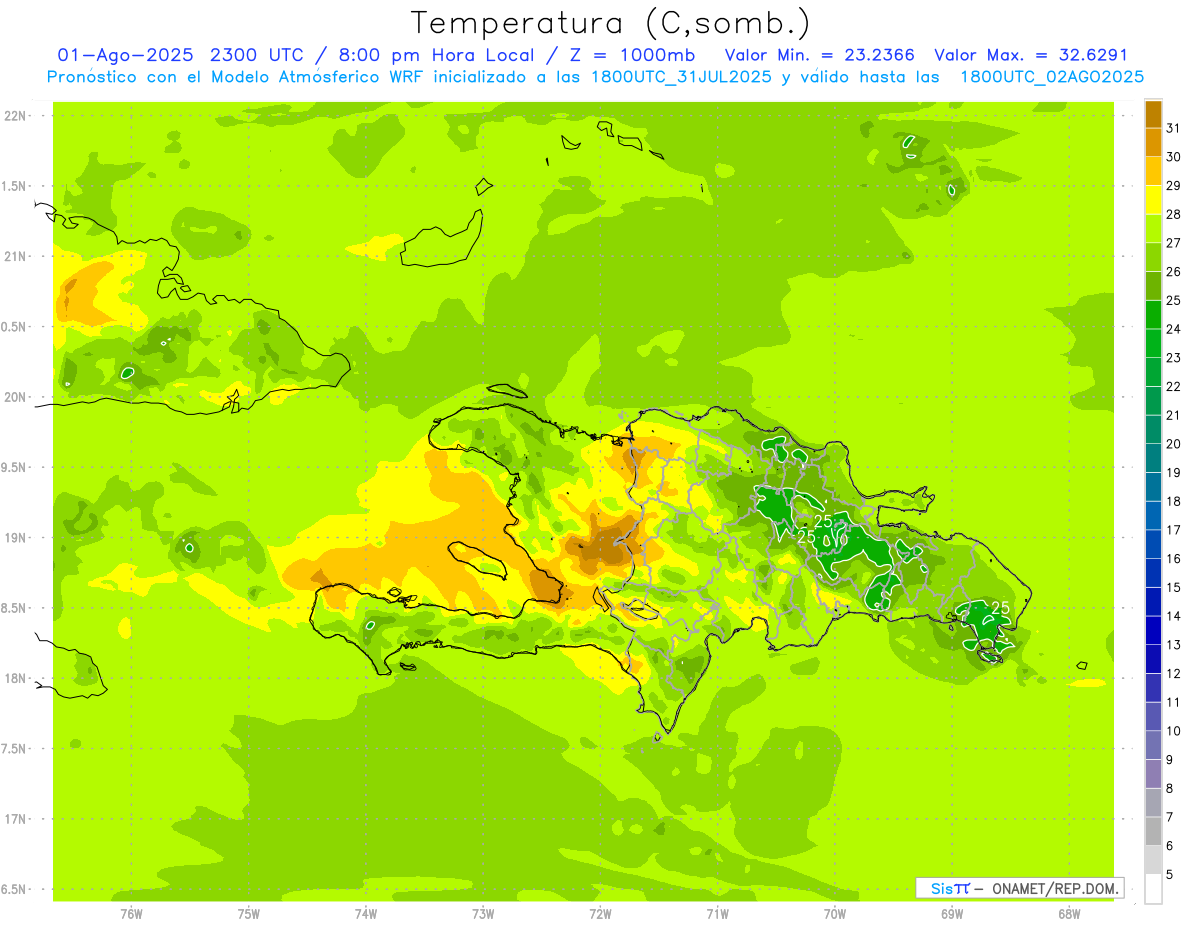Click the legend value 12
Screen dimensions: 1200x927
coord(1174,674)
